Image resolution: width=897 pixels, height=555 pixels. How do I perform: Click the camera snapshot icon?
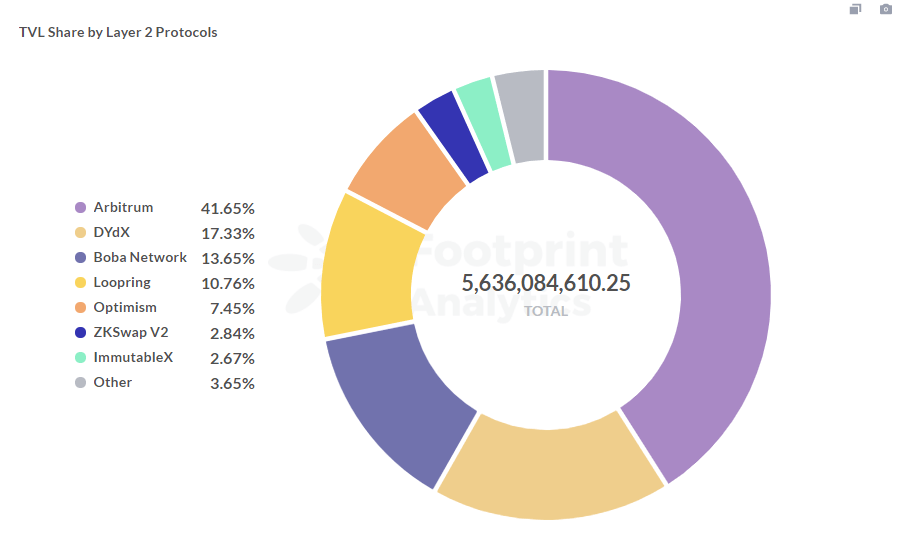[x=885, y=9]
